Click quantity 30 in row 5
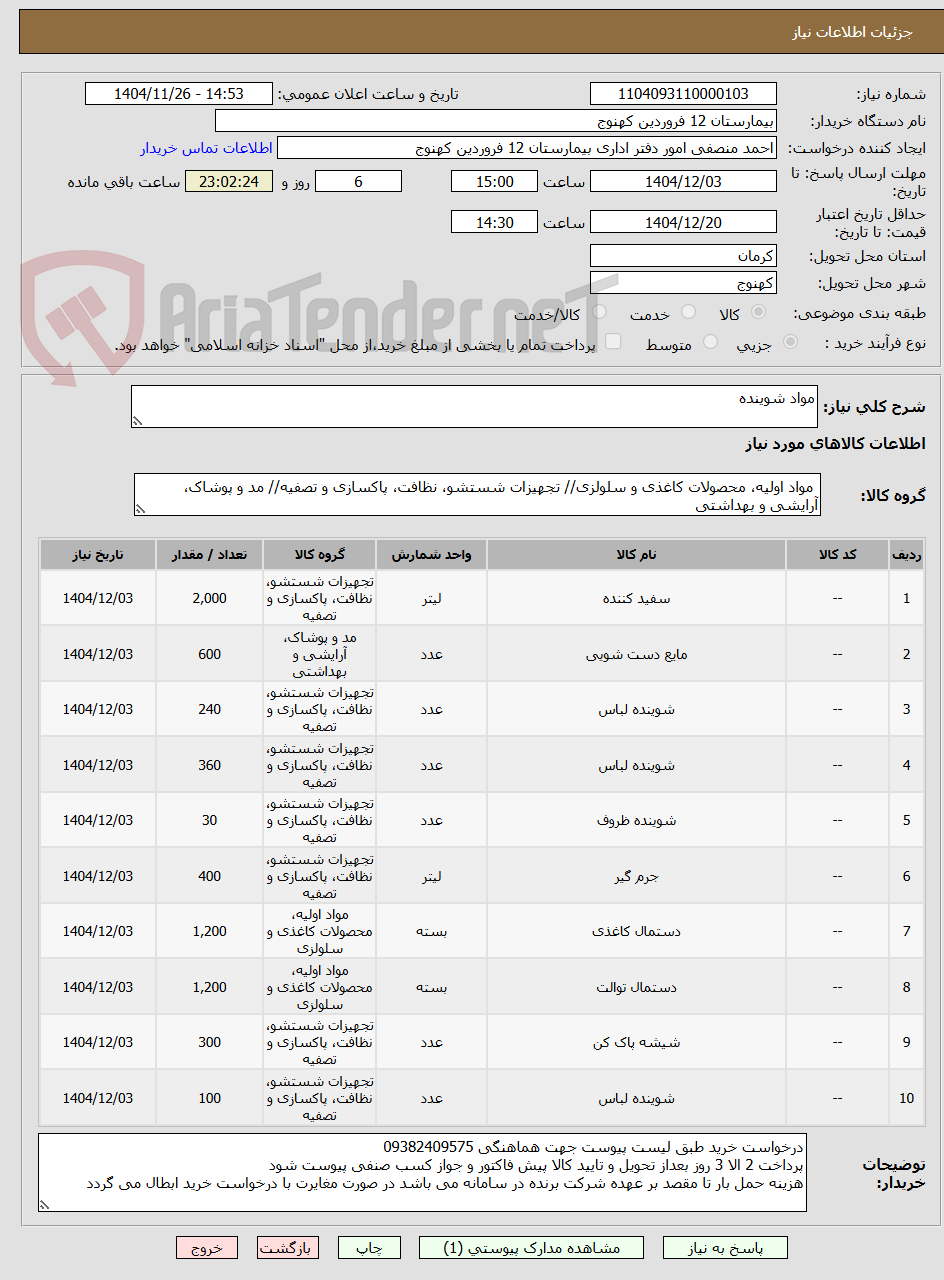This screenshot has height=1280, width=944. [209, 821]
